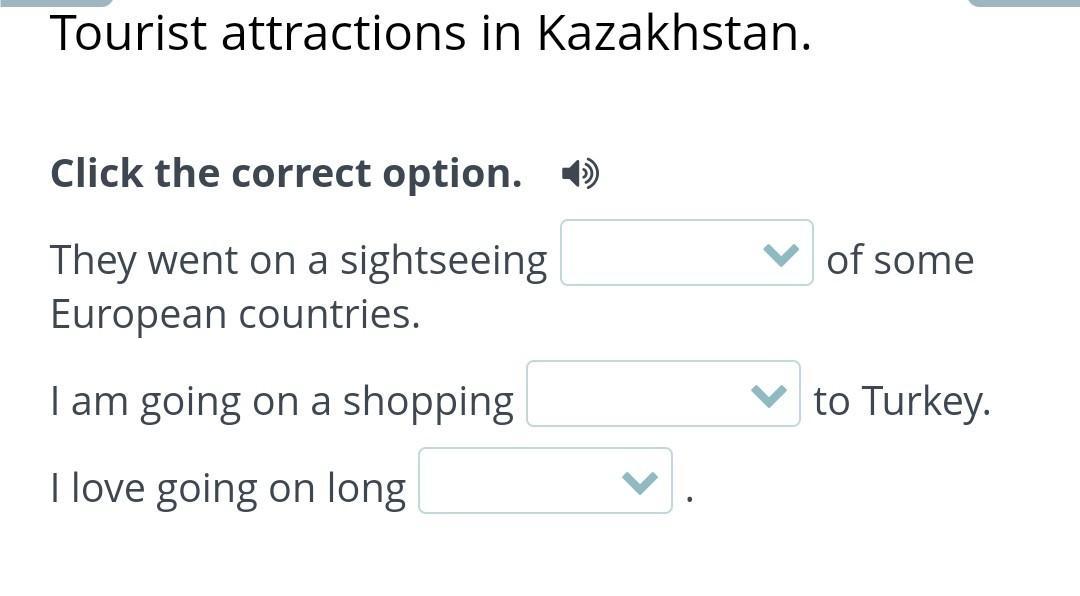The width and height of the screenshot is (1080, 596).
Task: Click the chevron arrow in the third dropdown
Action: [639, 482]
